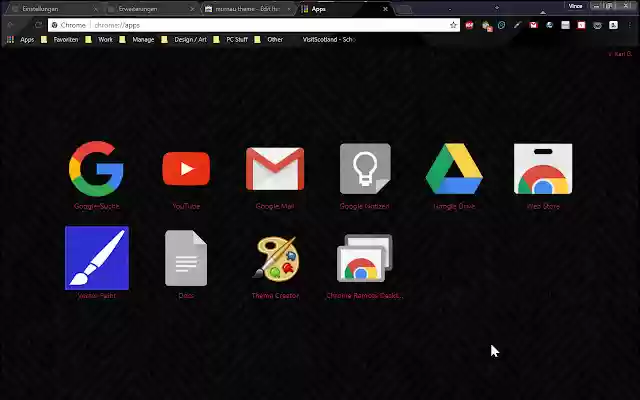Open the Google Mail app
This screenshot has height=400, width=640.
(275, 169)
